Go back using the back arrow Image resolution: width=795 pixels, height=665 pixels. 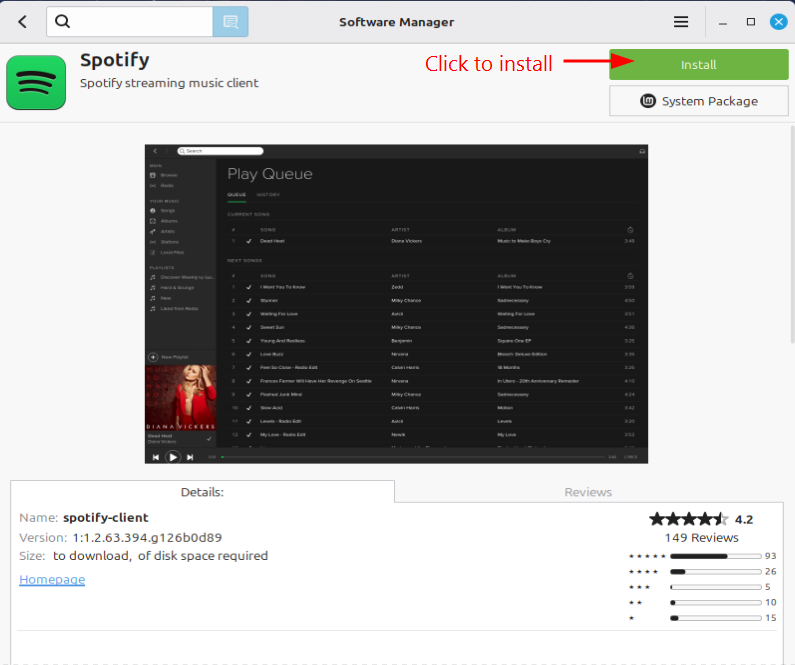[x=22, y=22]
